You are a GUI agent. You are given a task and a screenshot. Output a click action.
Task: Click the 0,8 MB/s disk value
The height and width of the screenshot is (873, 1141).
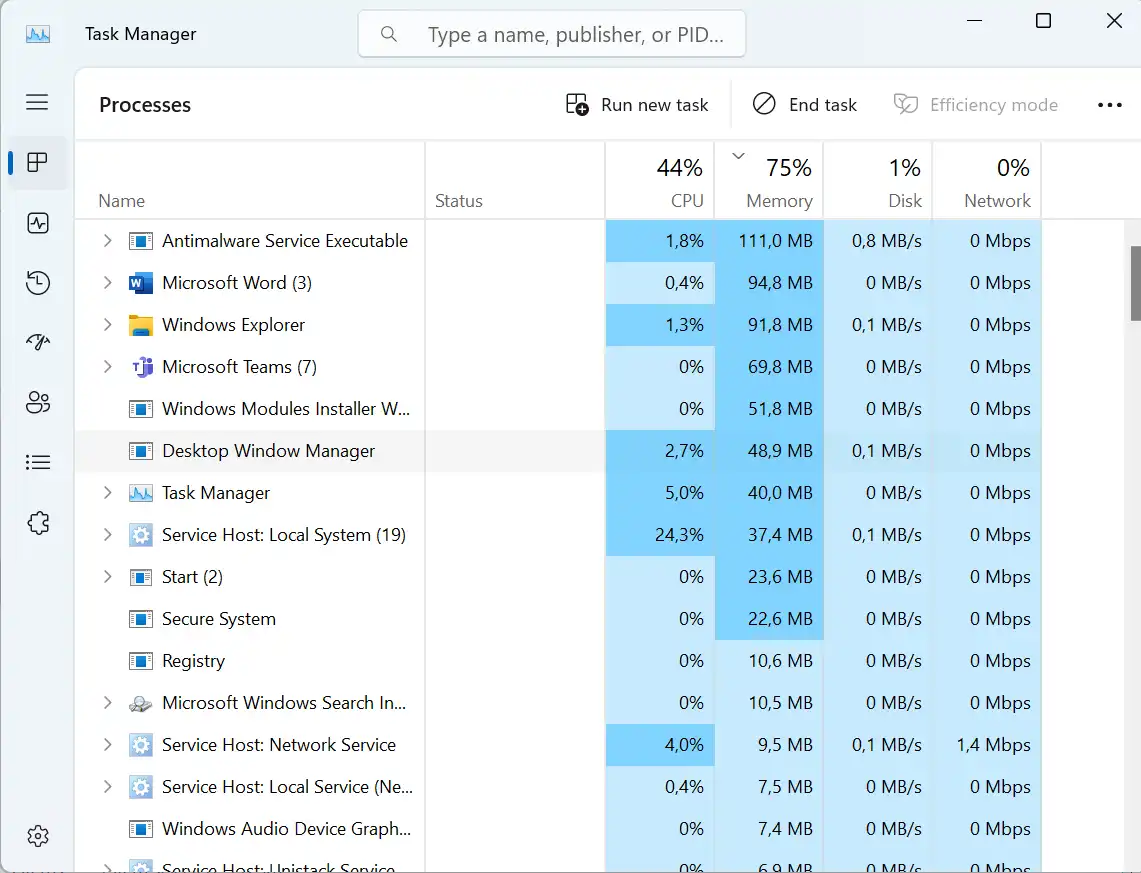pos(886,241)
